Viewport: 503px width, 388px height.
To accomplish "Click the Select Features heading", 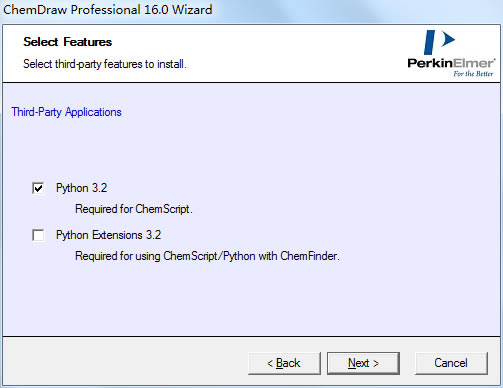I will [x=67, y=42].
